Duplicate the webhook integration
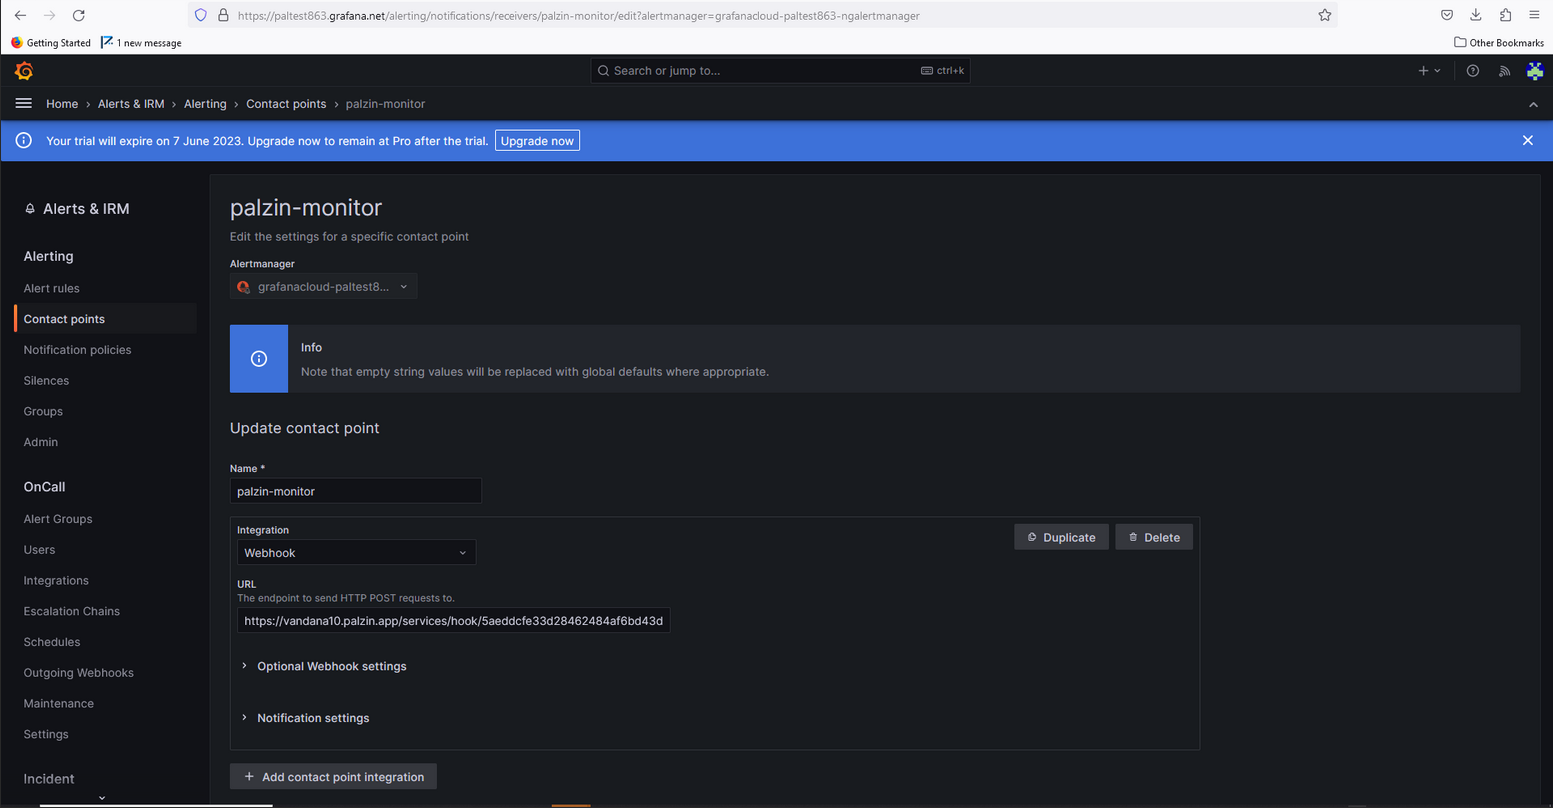The image size is (1553, 808). [x=1061, y=537]
